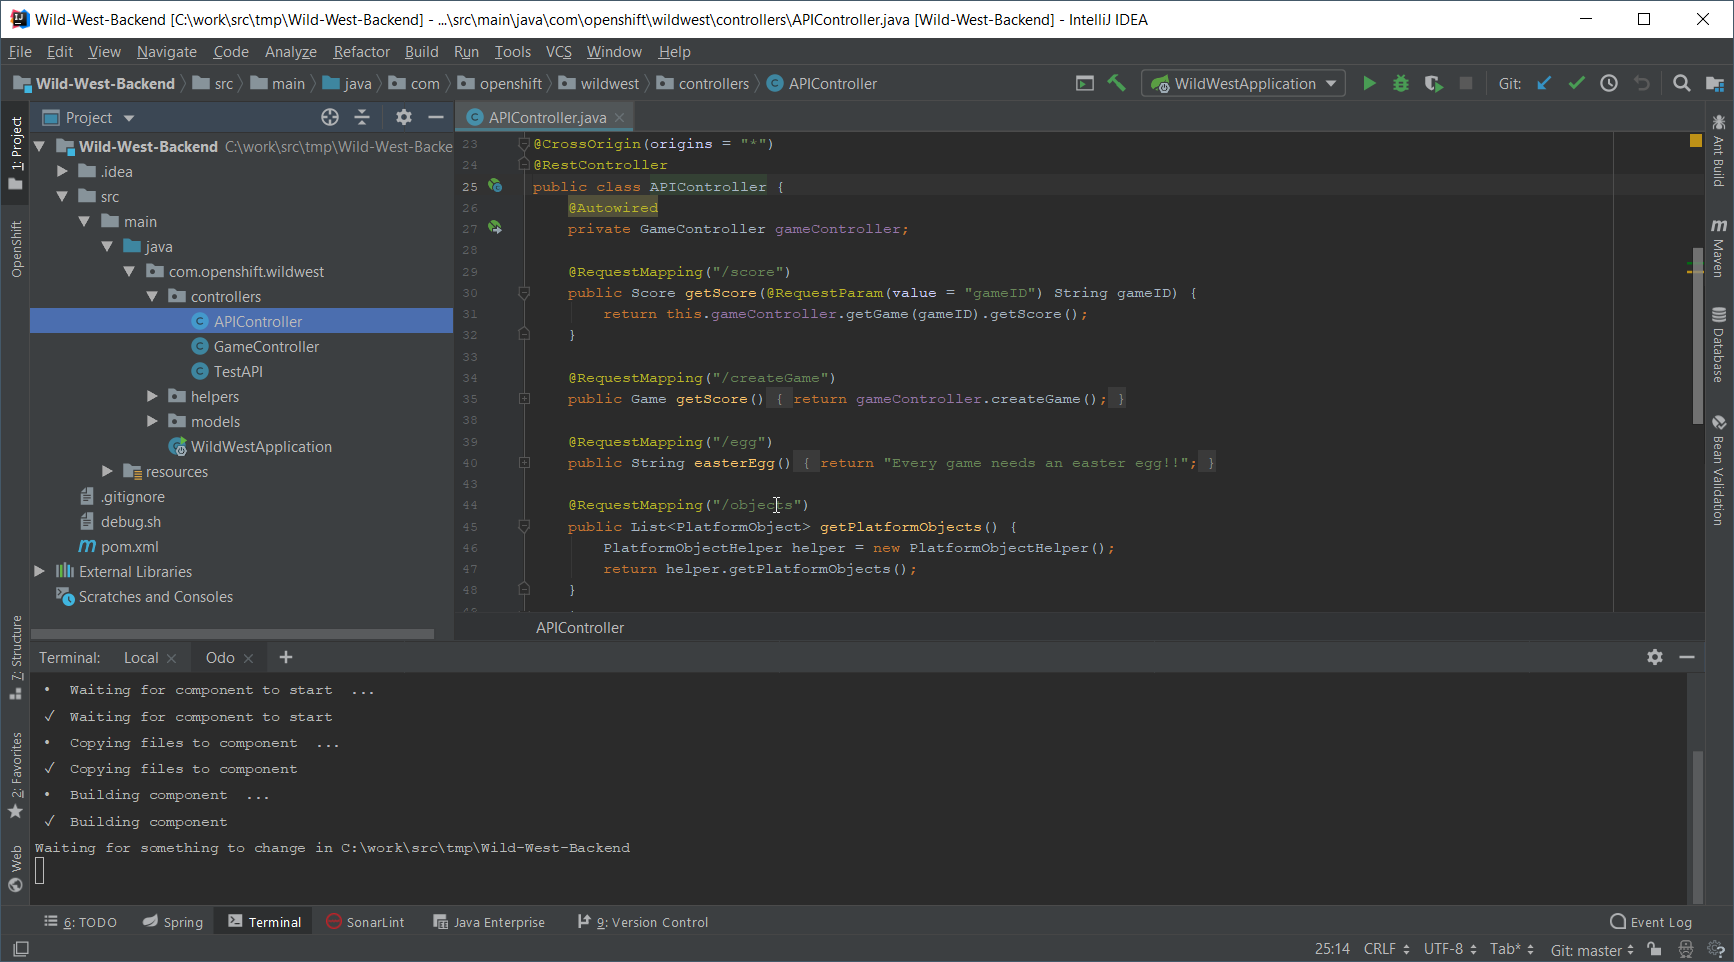Expand the .idea folder

tap(62, 172)
